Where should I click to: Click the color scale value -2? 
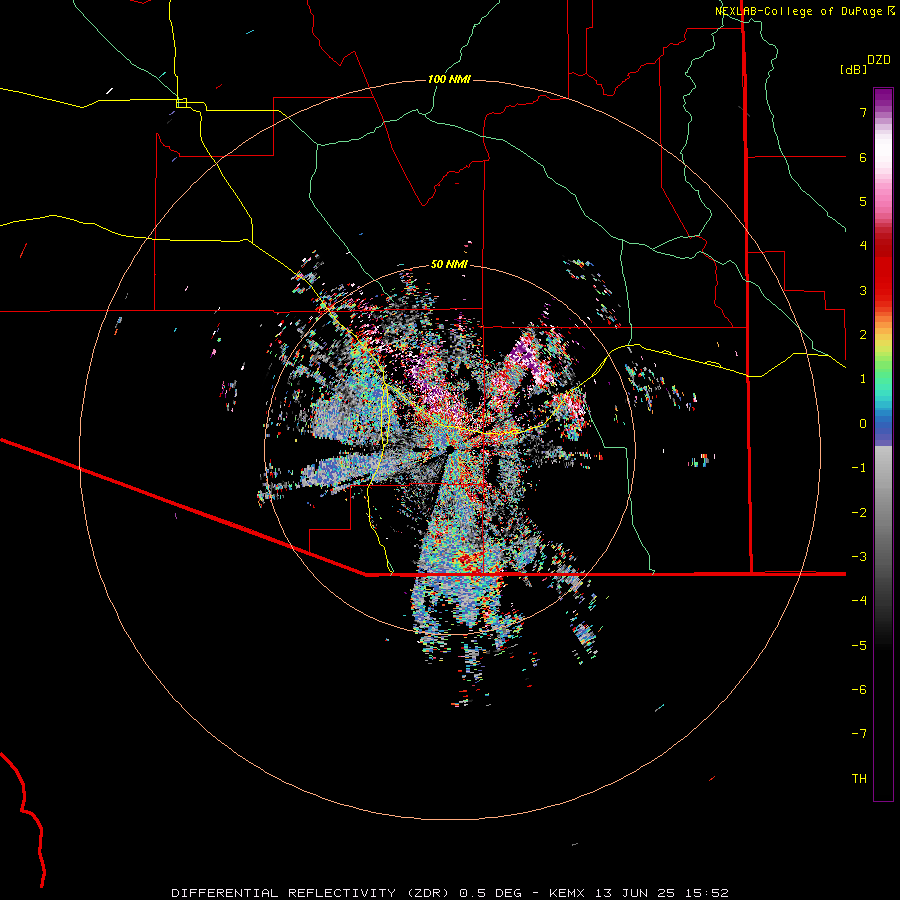pyautogui.click(x=859, y=513)
